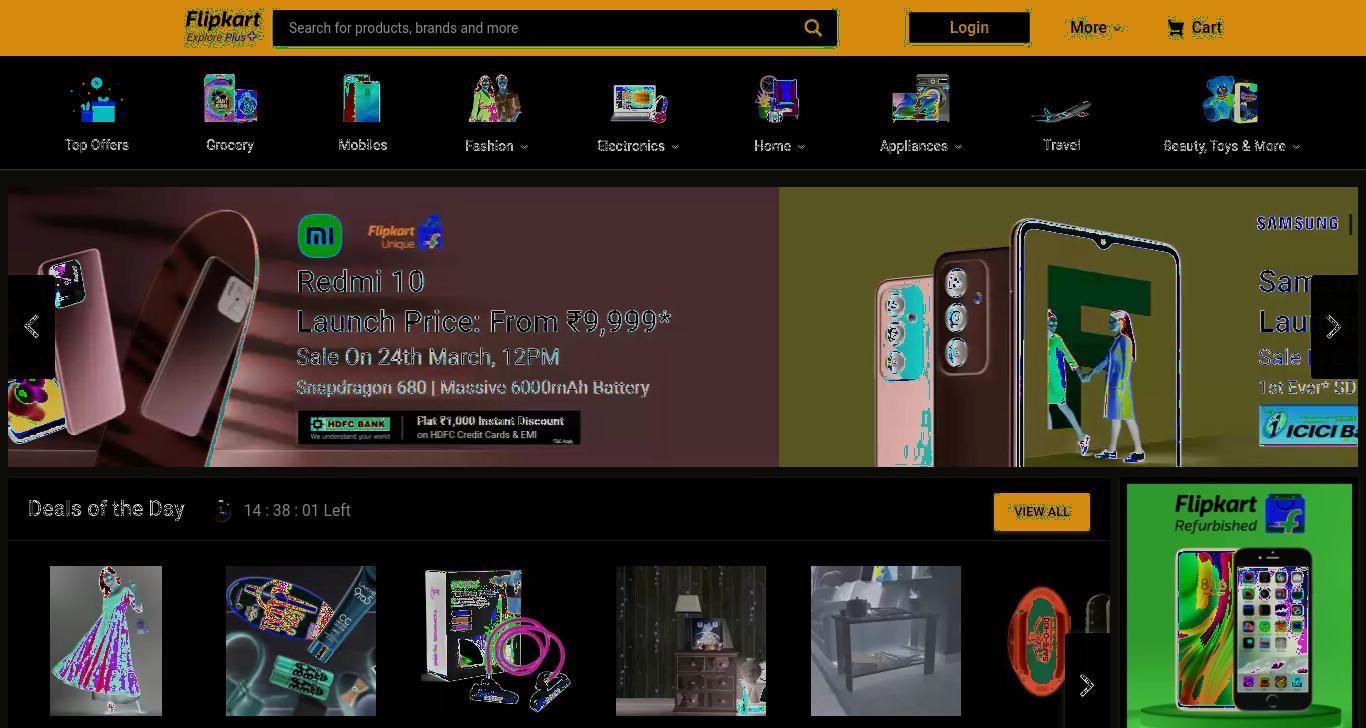Open Flipkart Refurbished ad banner
This screenshot has width=1366, height=728.
(x=1239, y=606)
